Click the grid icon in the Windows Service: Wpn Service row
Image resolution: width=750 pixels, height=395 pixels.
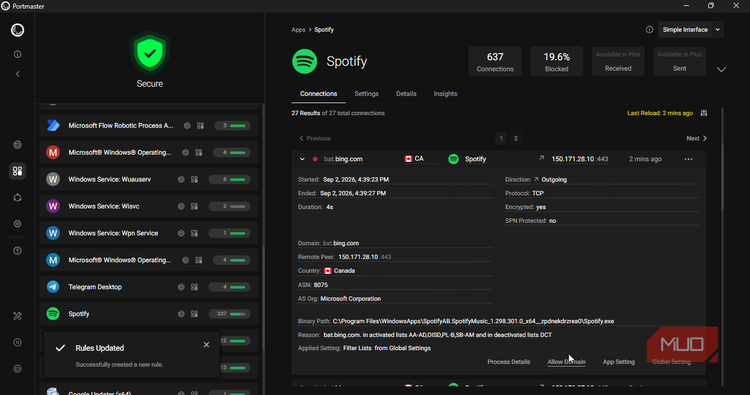click(x=194, y=233)
